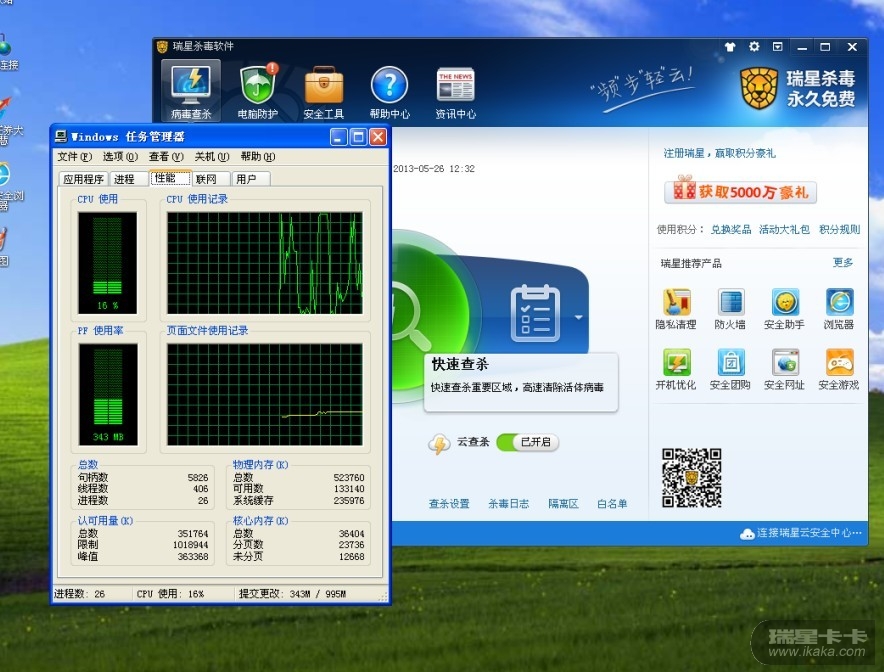Click the QR code image
The width and height of the screenshot is (884, 672).
coord(692,478)
